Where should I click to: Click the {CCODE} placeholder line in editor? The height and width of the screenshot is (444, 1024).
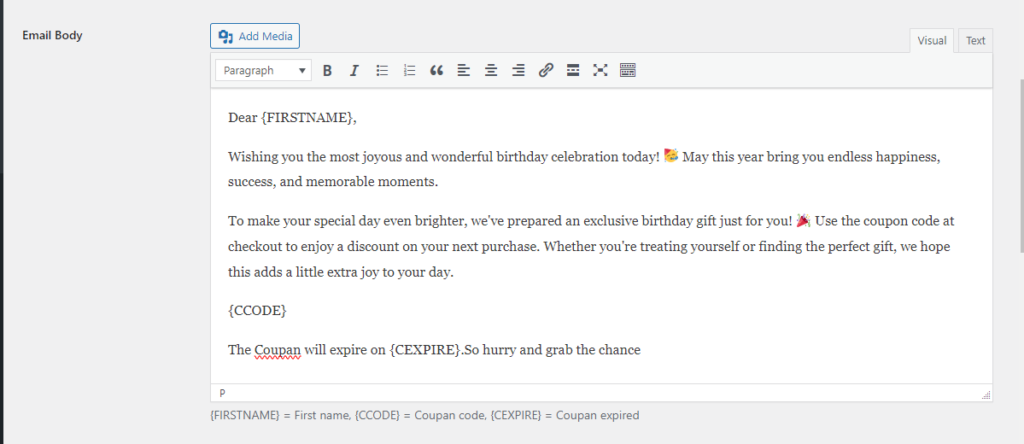[257, 311]
